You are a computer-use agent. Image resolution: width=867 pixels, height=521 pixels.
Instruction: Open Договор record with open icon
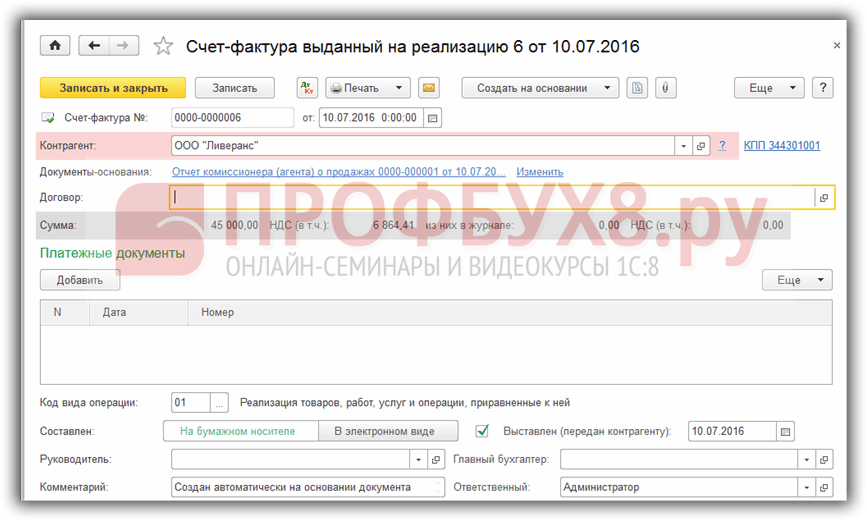pyautogui.click(x=824, y=197)
